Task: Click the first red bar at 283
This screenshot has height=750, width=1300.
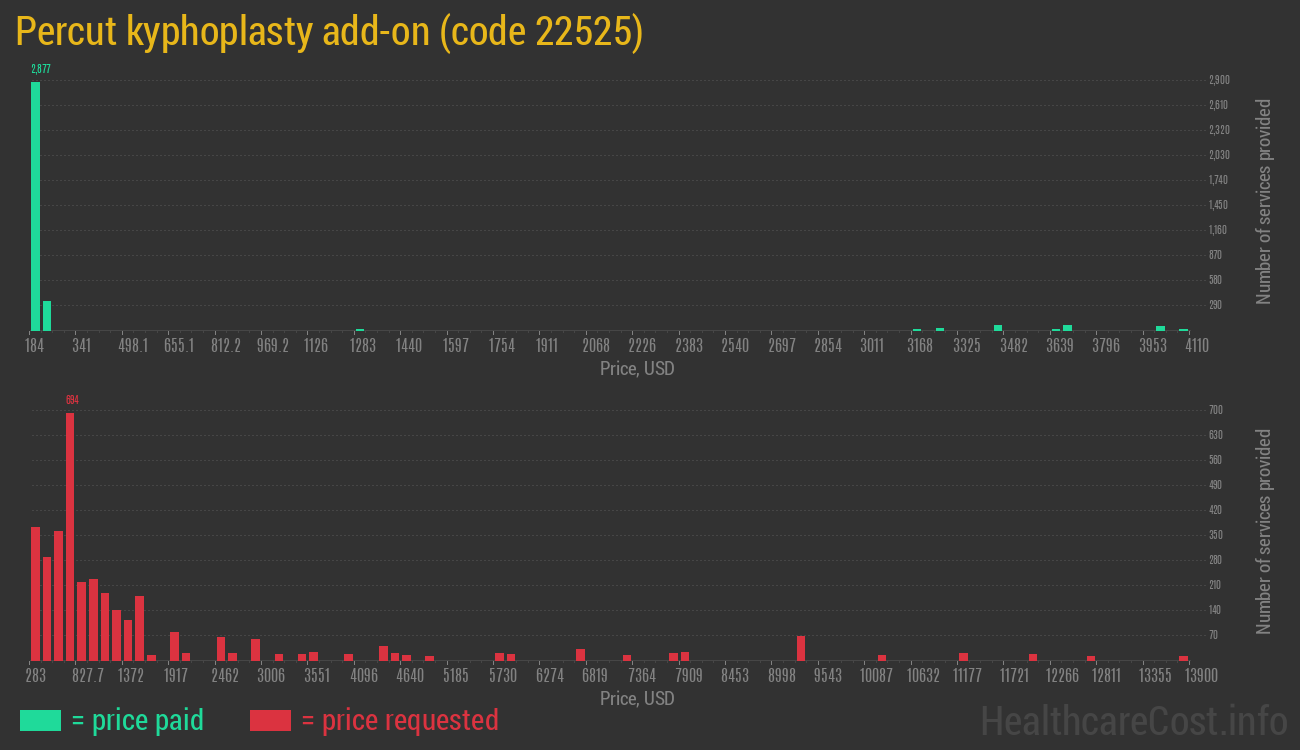Action: 35,593
